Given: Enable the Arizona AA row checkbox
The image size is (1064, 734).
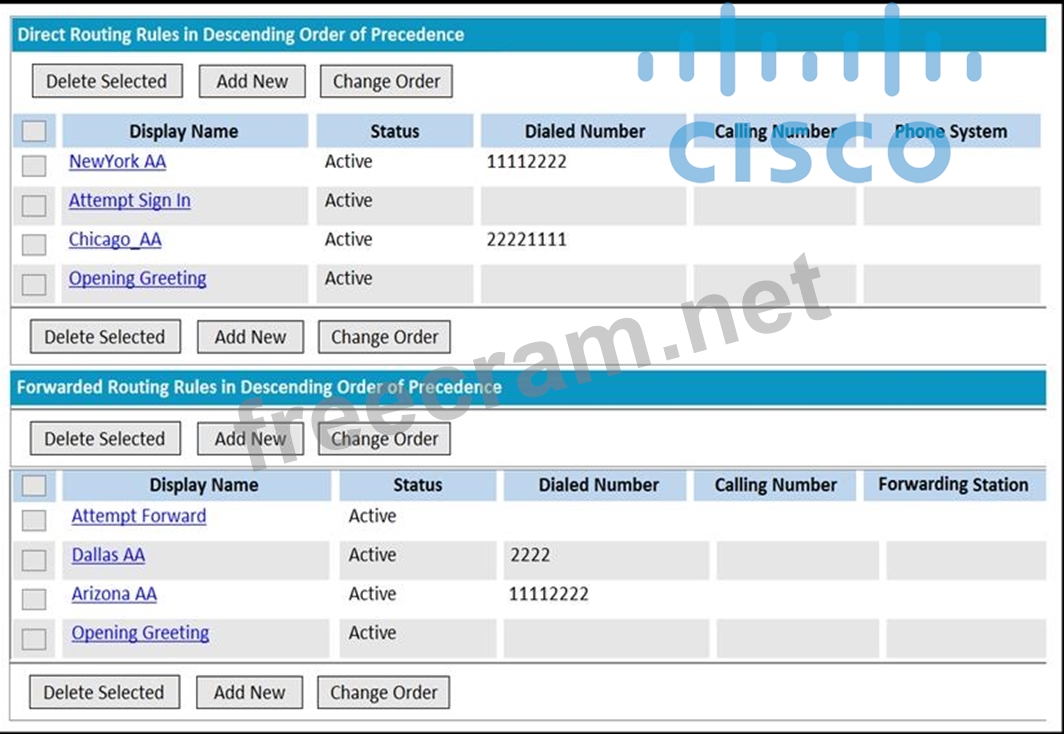Looking at the screenshot, I should pos(34,599).
